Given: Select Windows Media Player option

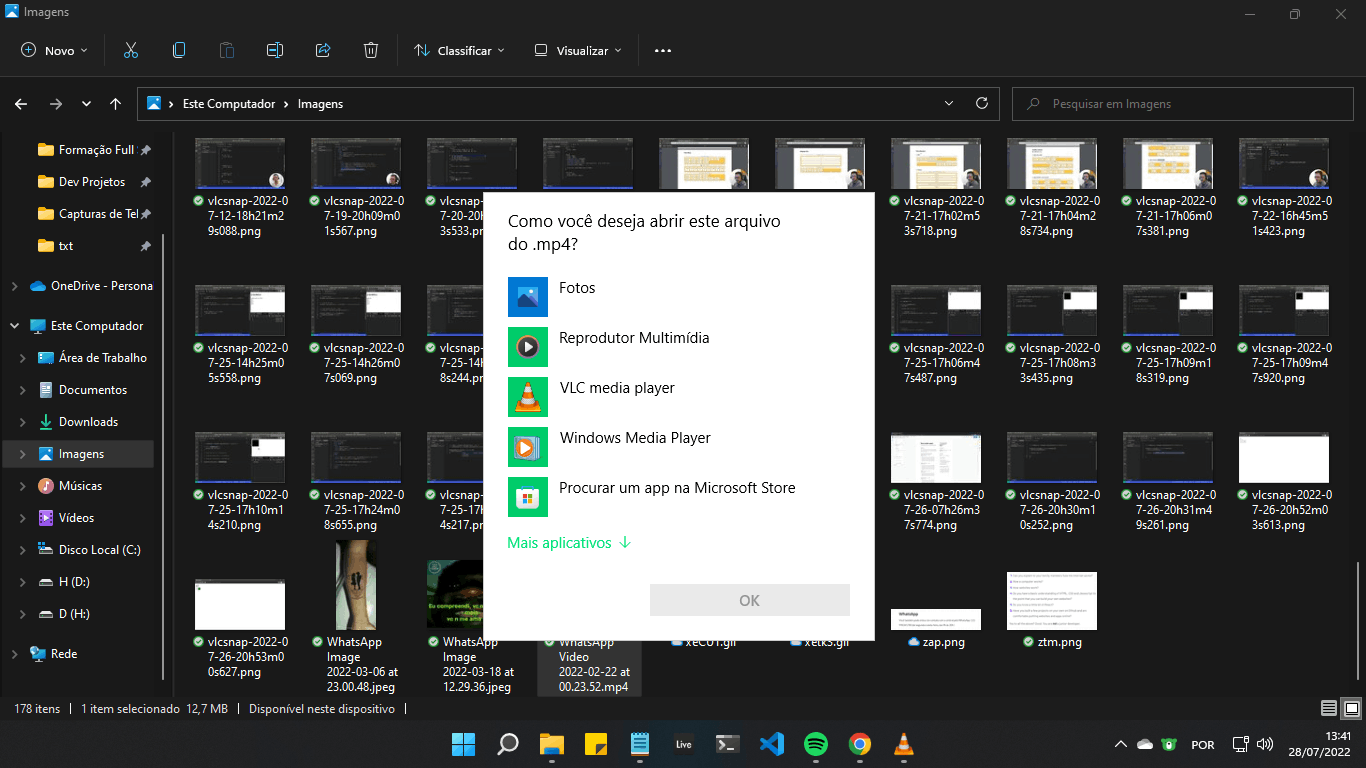Looking at the screenshot, I should (634, 438).
